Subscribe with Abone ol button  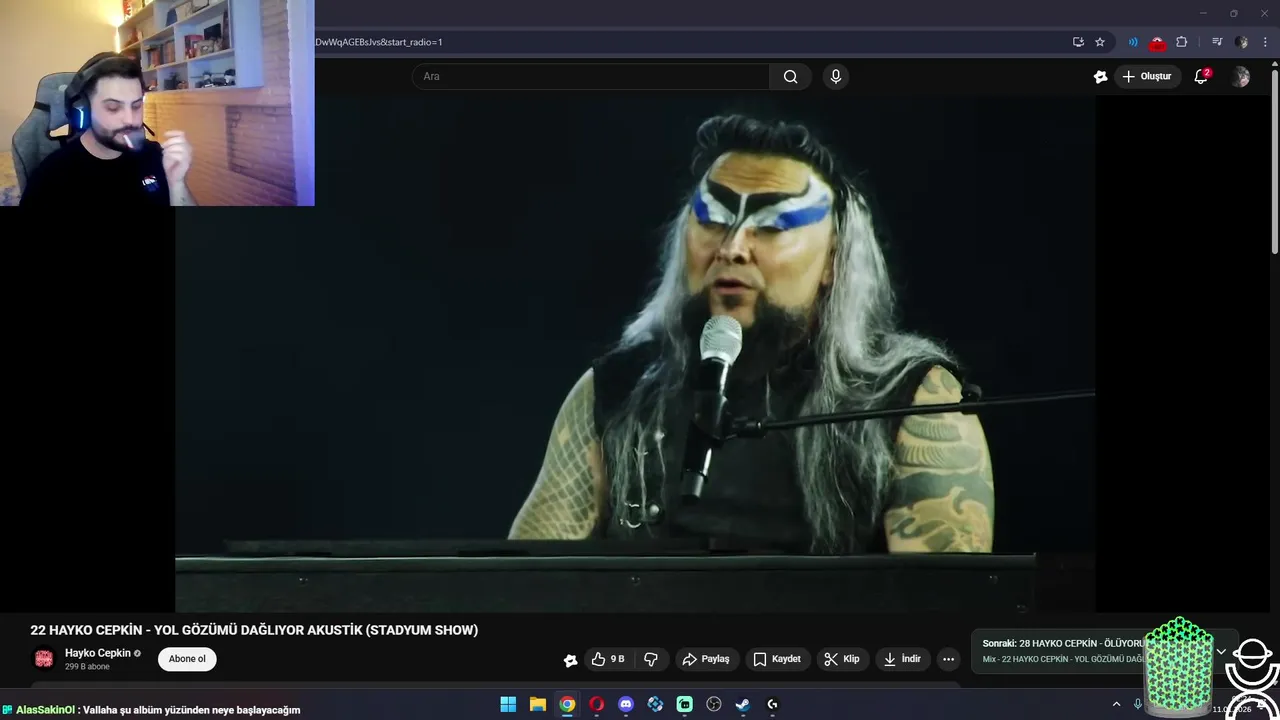coord(187,659)
